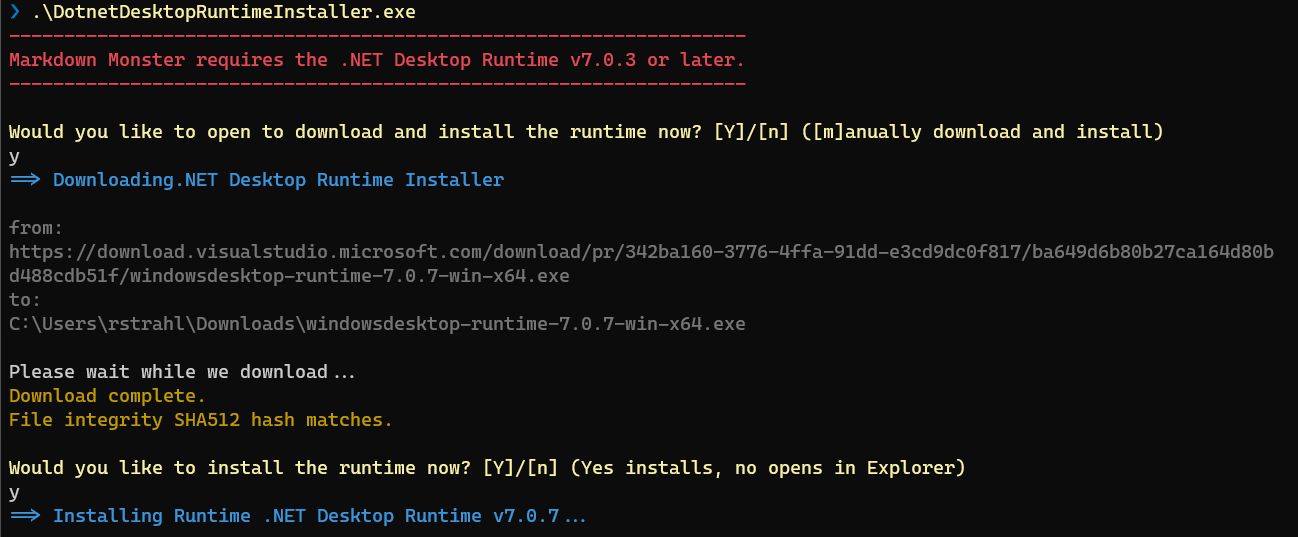
Task: Click the upper red dashed separator line
Action: click(x=377, y=36)
